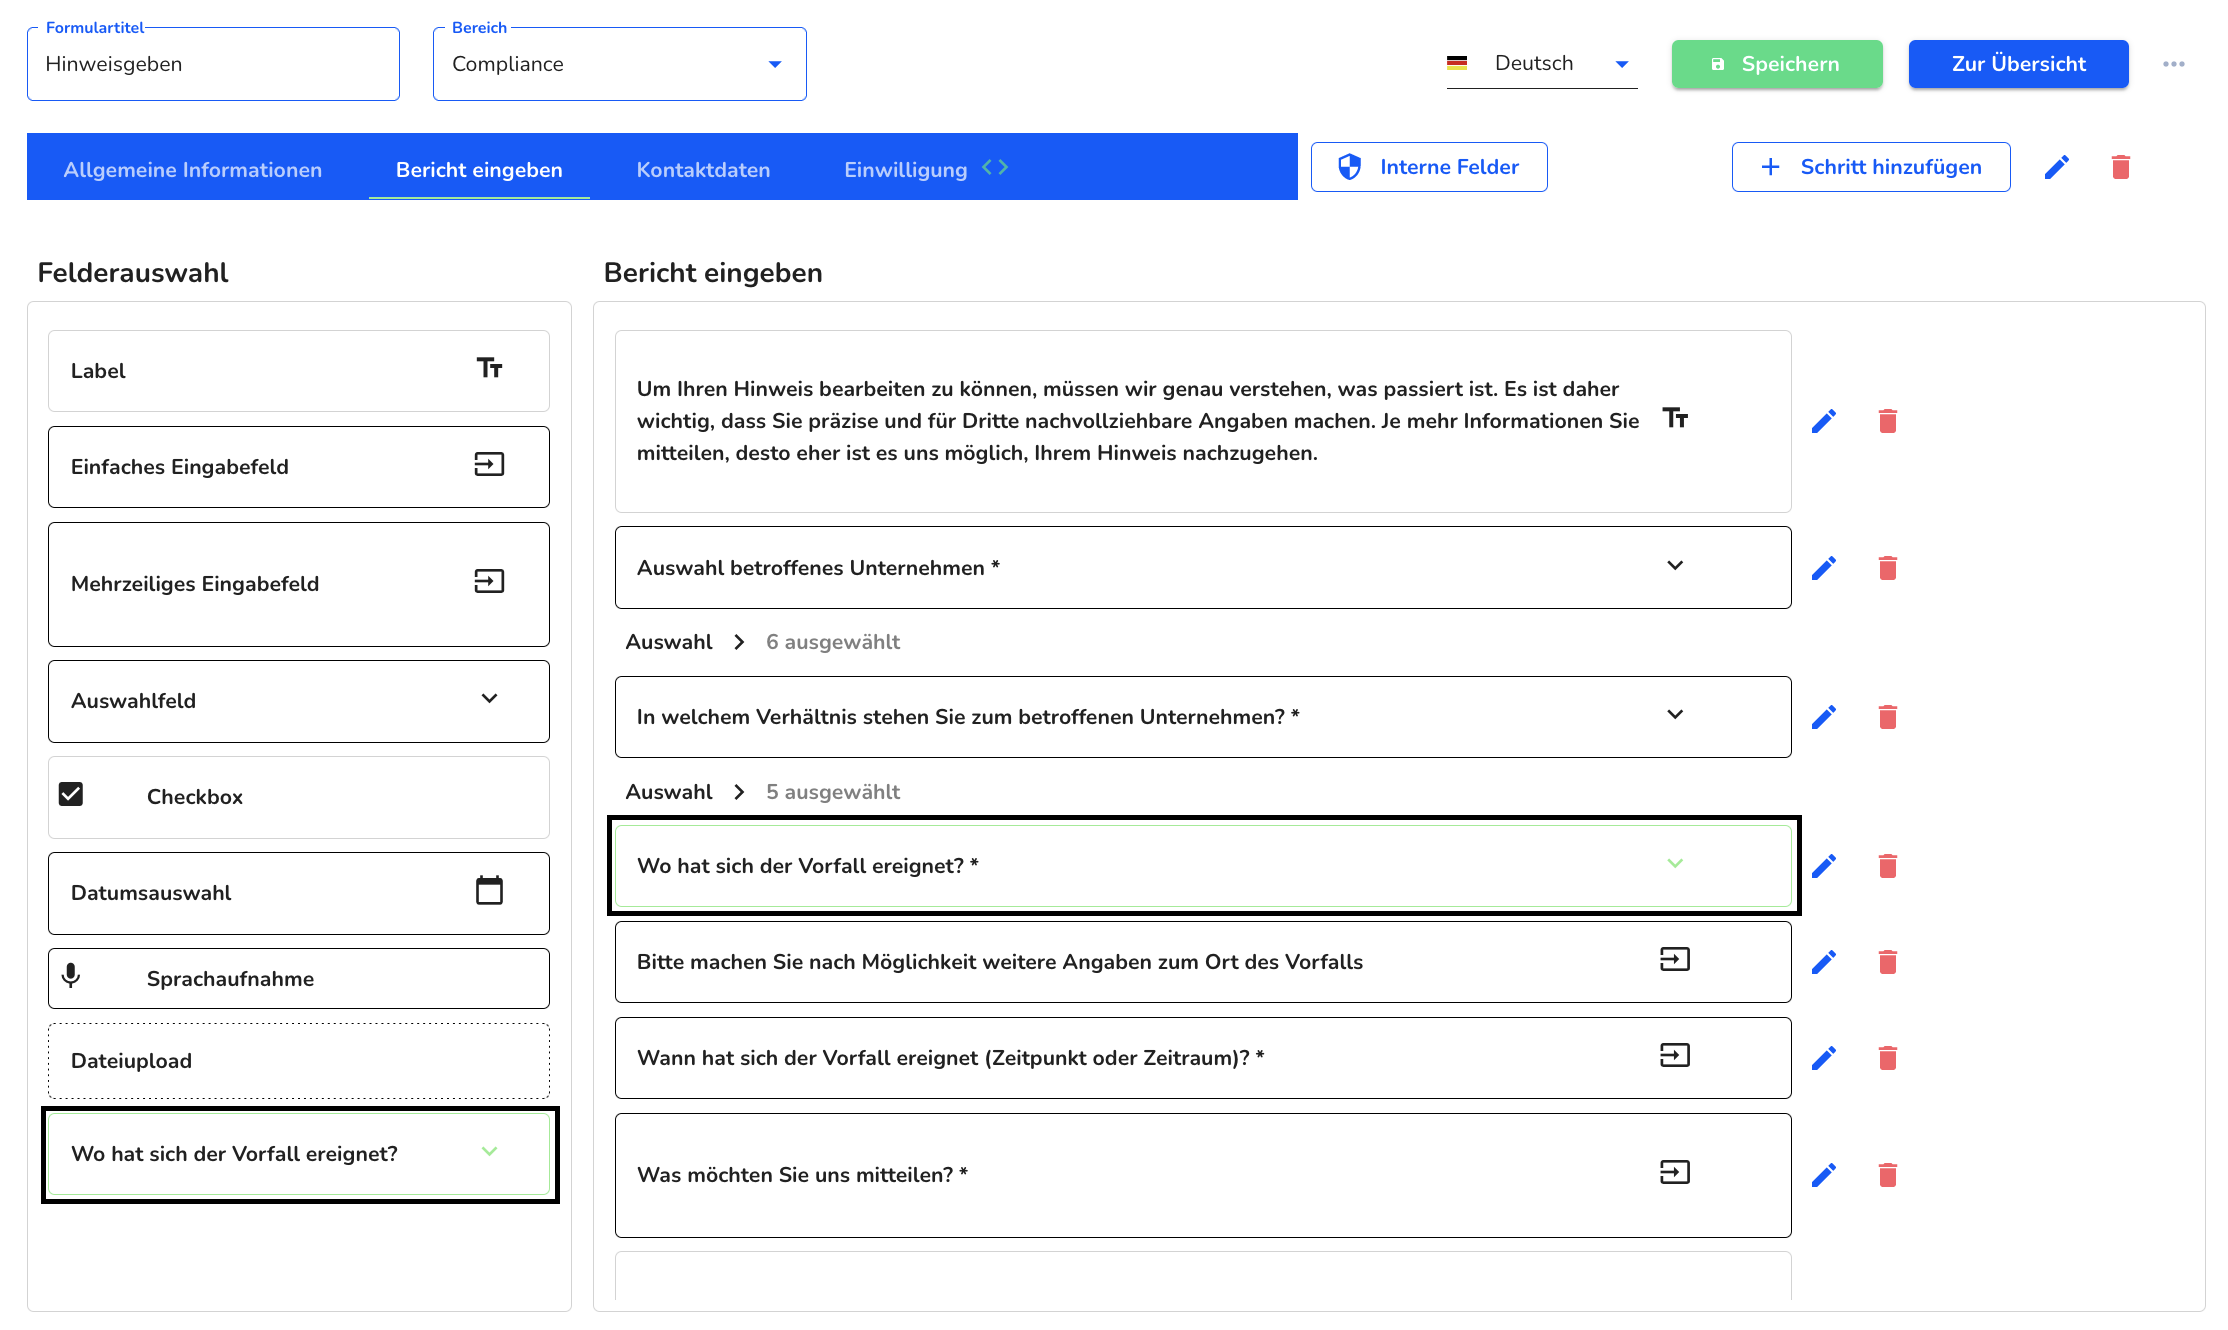Delete 'Wo hat sich der Vorfall ereignet?' field
The height and width of the screenshot is (1330, 2228).
(x=1887, y=866)
